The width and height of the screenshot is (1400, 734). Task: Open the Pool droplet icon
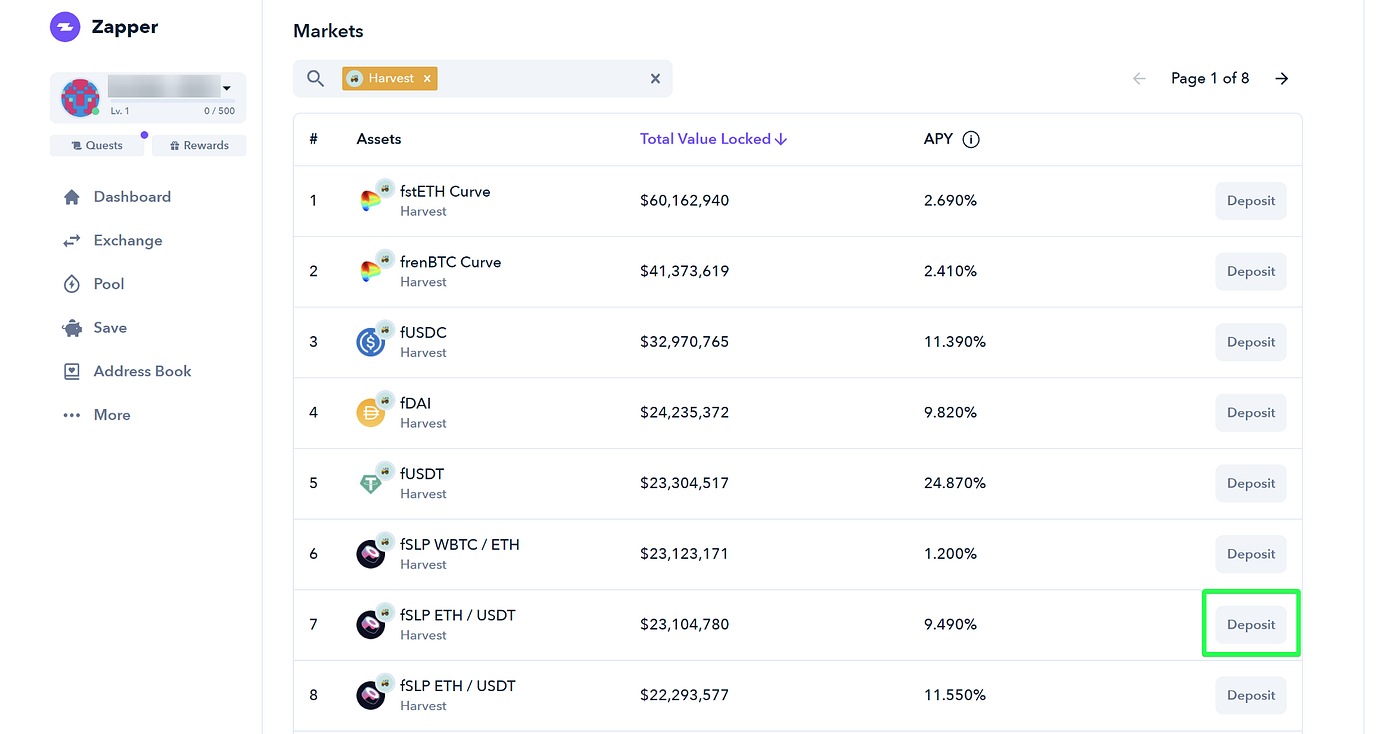(x=72, y=284)
